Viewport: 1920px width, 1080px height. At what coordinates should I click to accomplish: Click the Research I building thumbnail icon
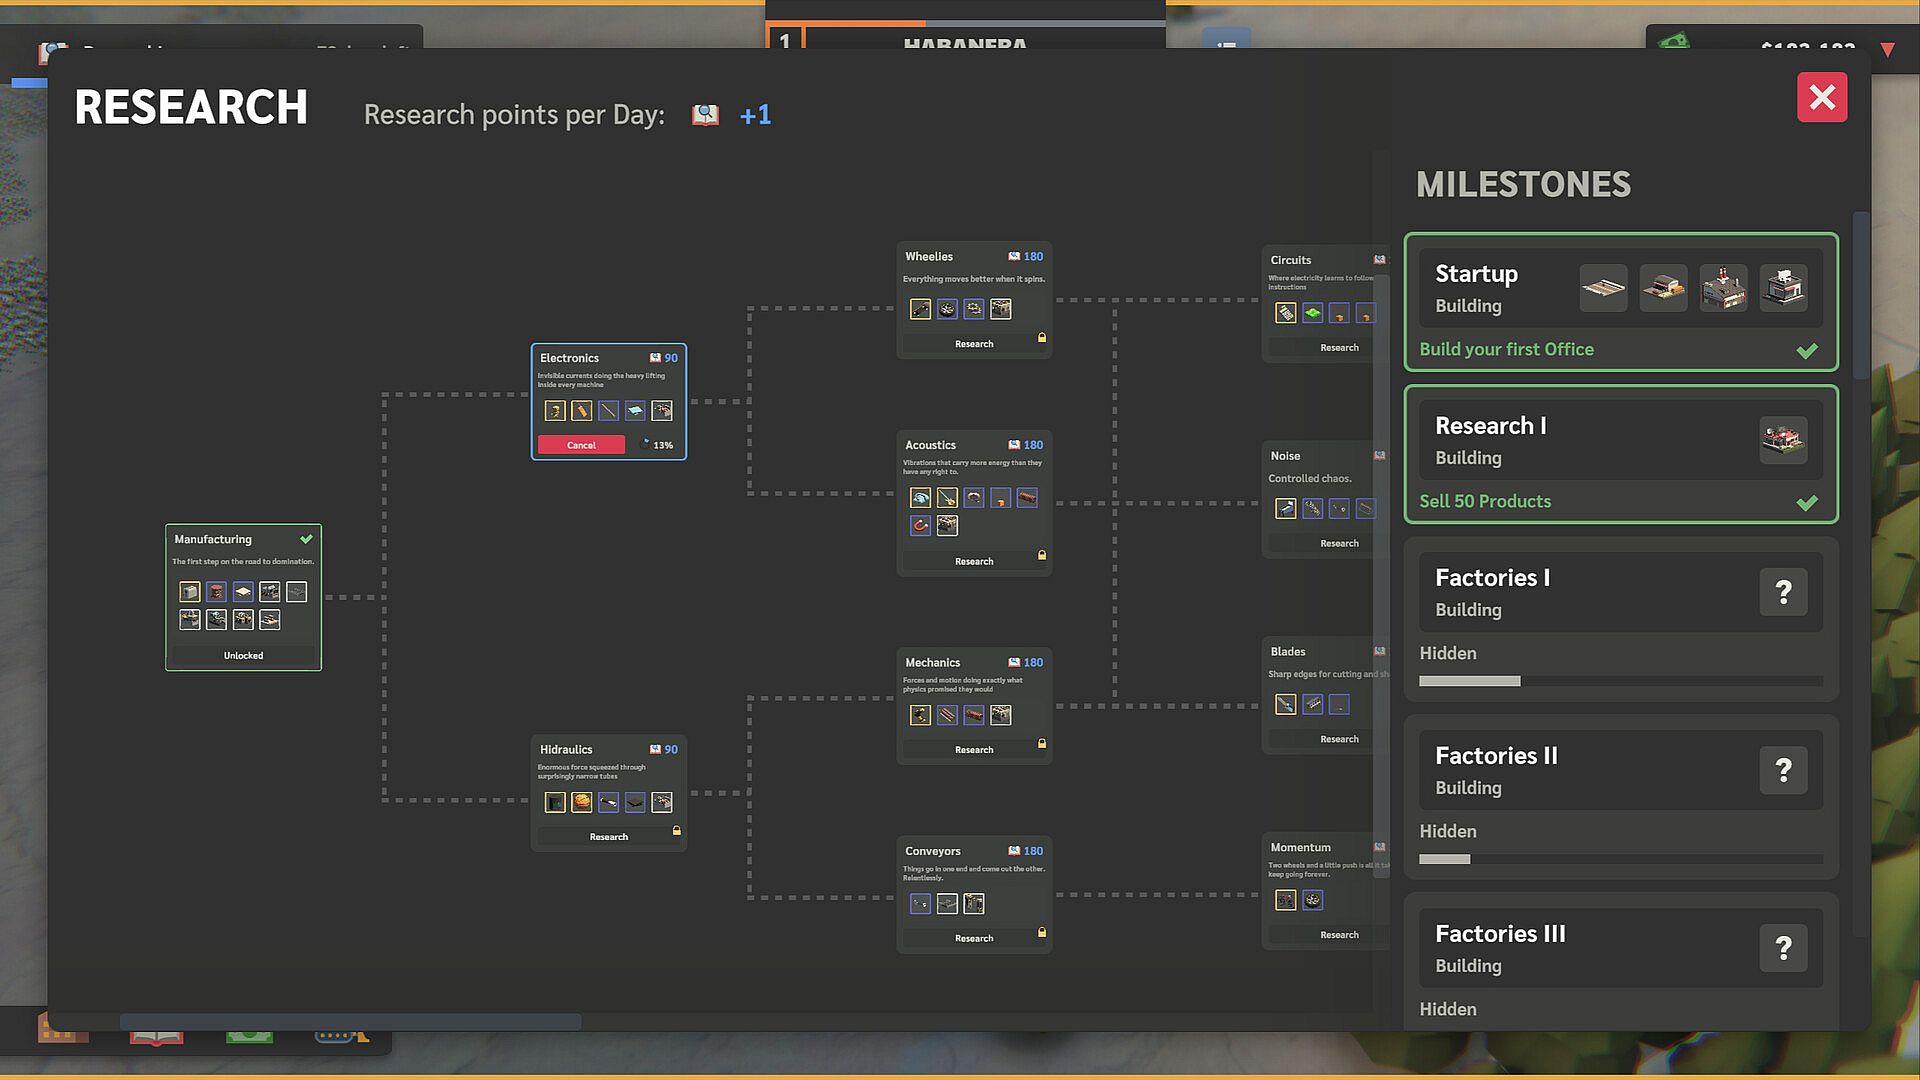(1783, 440)
